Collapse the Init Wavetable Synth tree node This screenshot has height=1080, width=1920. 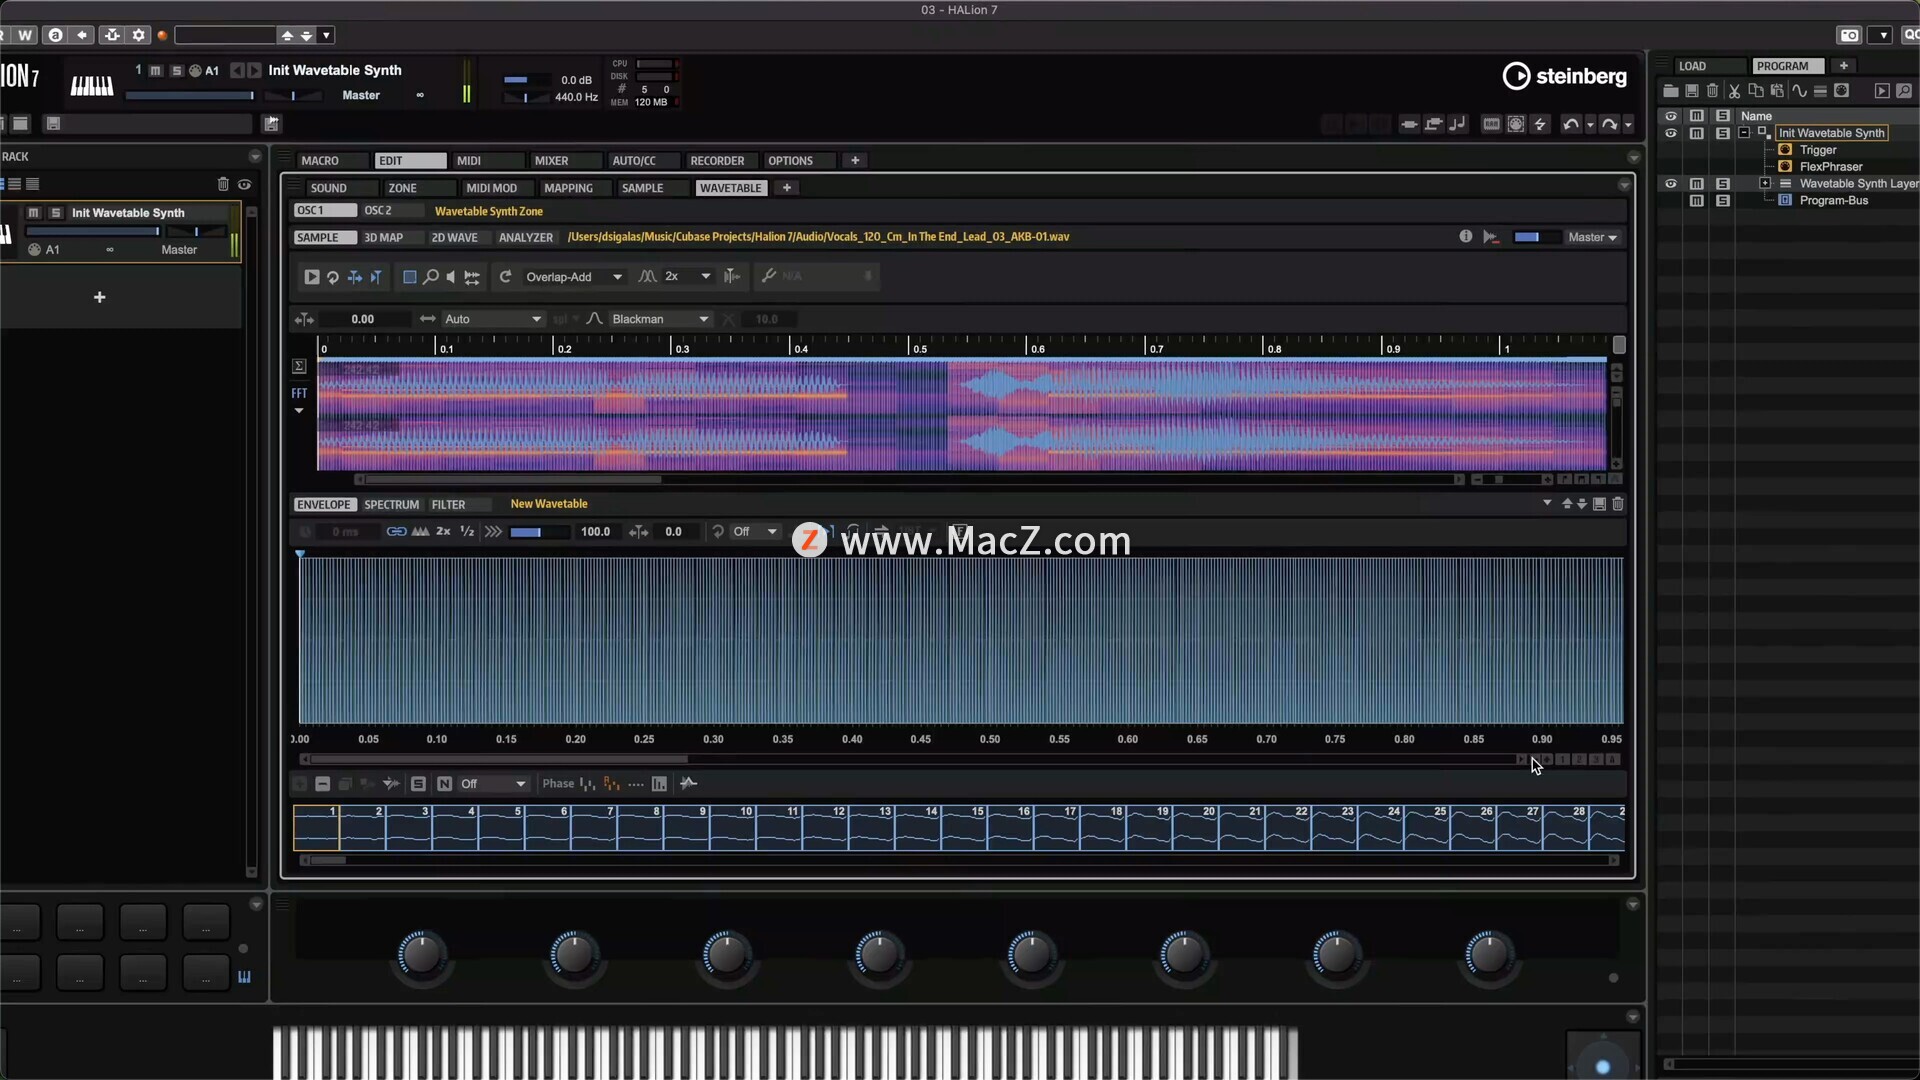pos(1744,133)
